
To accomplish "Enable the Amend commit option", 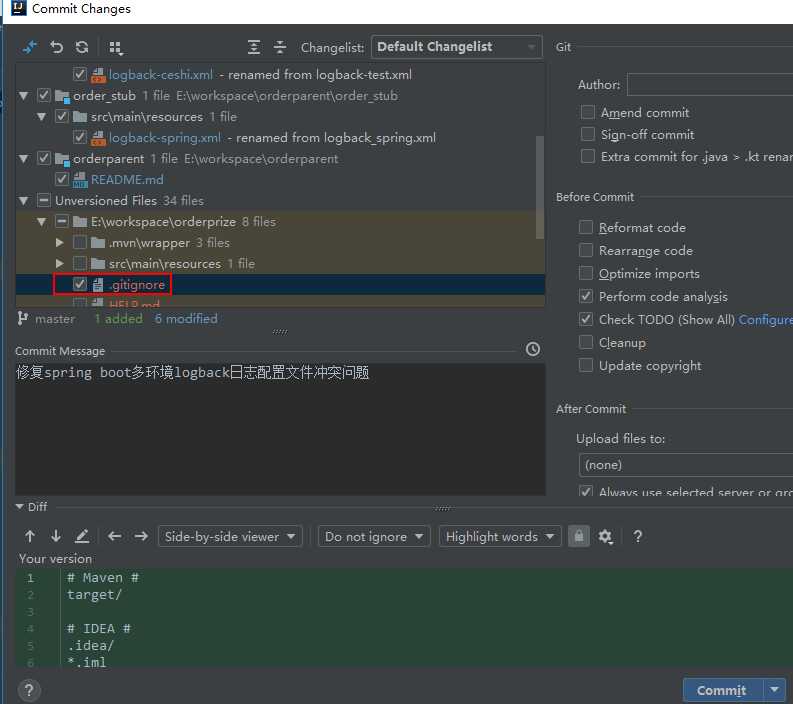I will 588,112.
